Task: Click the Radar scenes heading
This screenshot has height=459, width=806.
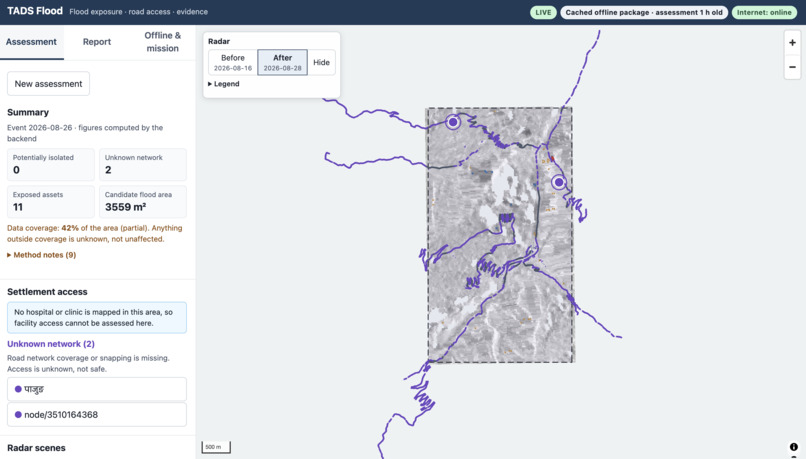Action: pos(36,448)
